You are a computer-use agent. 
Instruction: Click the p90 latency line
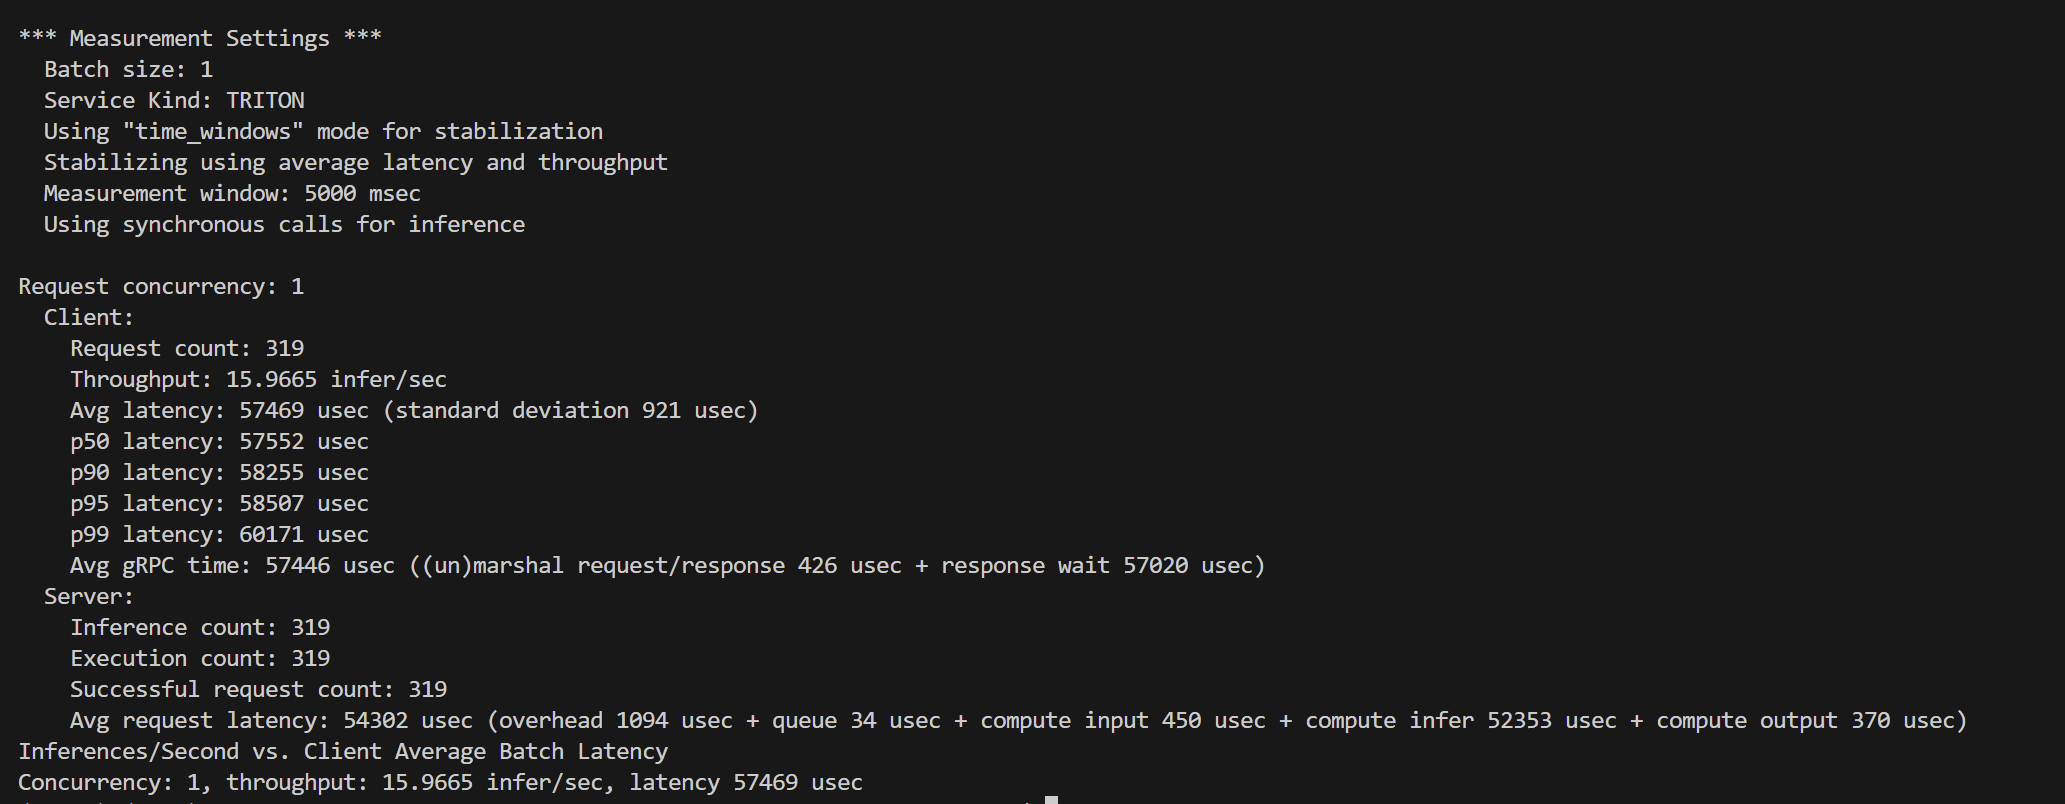(x=219, y=473)
